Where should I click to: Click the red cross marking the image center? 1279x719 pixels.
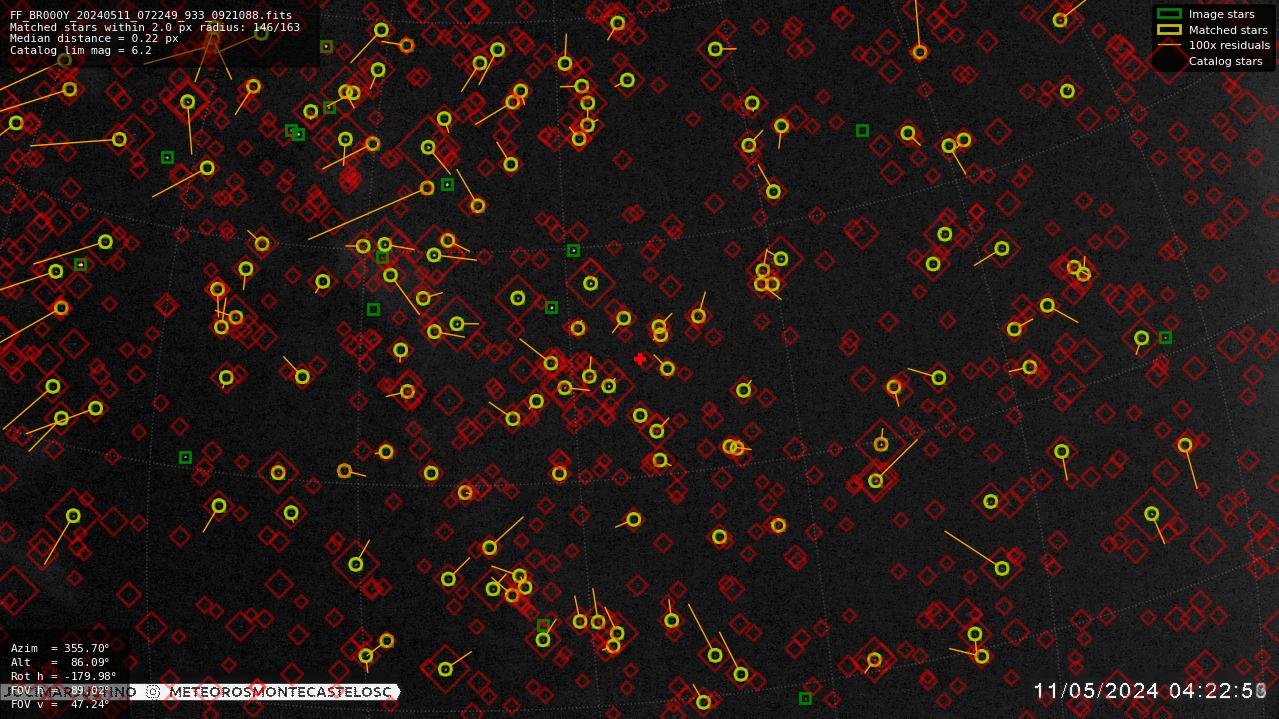click(x=640, y=359)
